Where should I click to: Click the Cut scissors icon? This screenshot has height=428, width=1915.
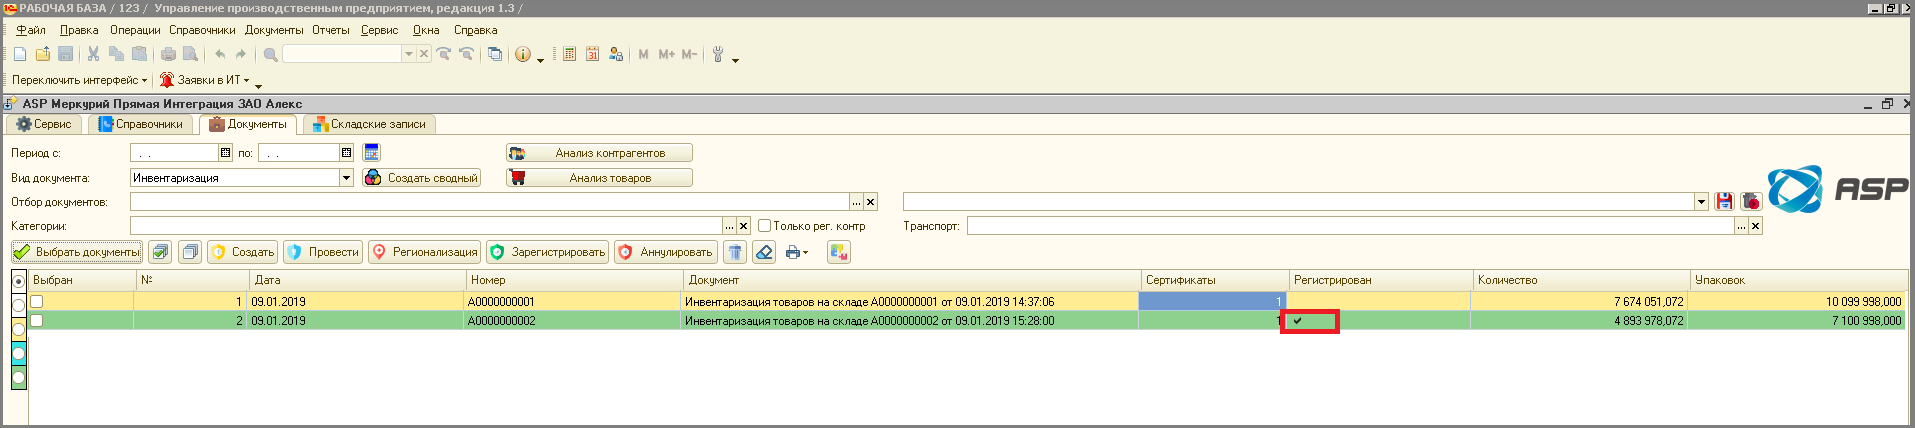(93, 54)
